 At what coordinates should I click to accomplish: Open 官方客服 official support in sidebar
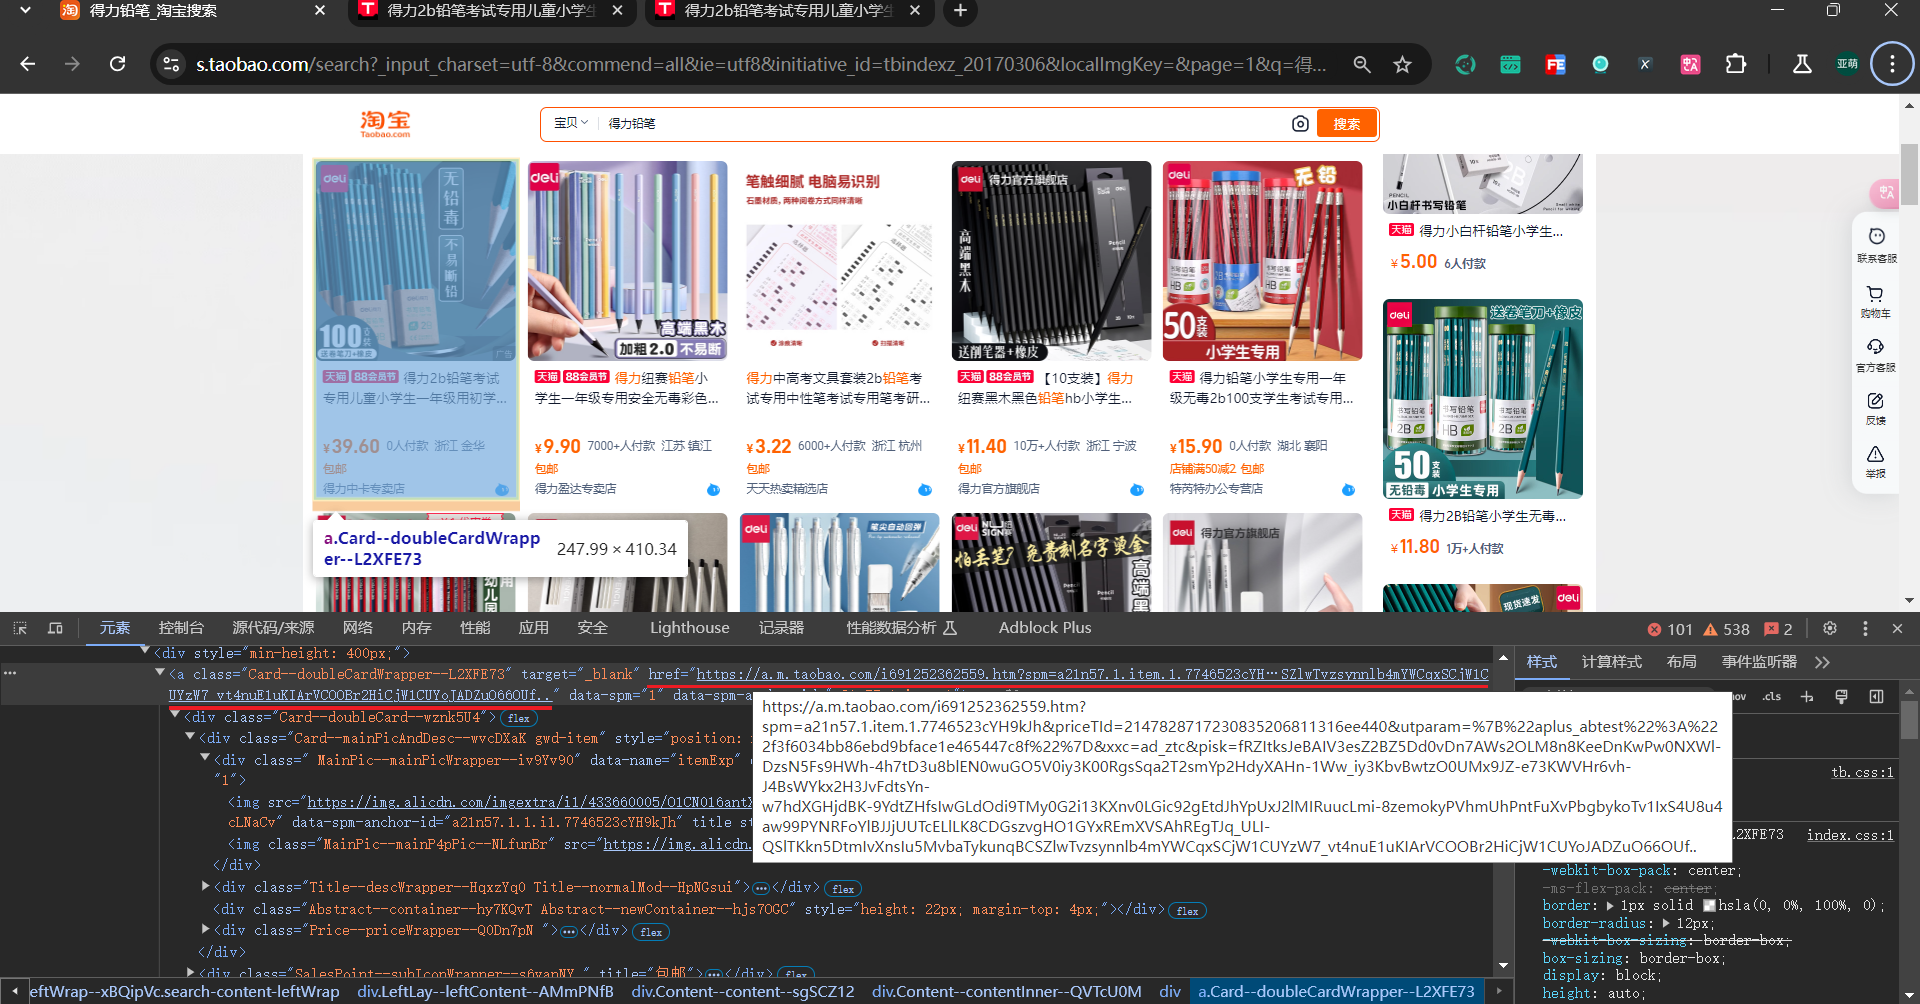[1876, 355]
